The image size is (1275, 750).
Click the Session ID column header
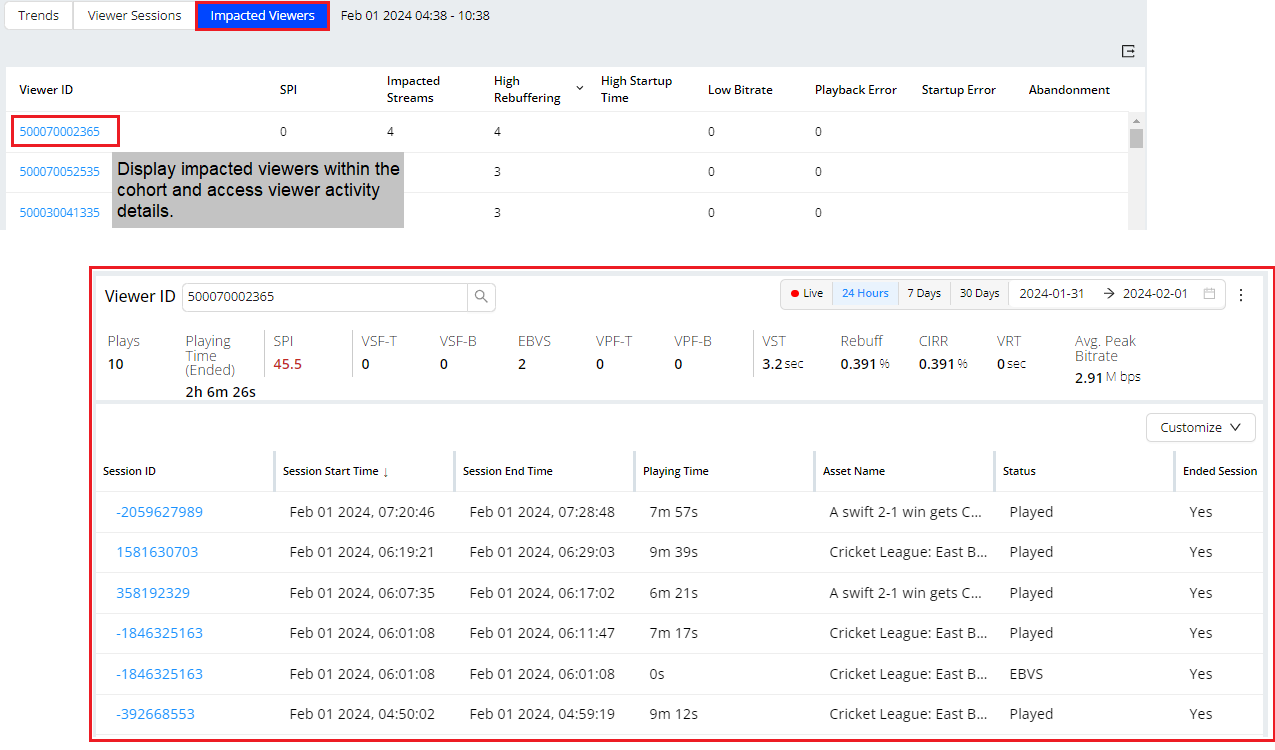[x=129, y=471]
